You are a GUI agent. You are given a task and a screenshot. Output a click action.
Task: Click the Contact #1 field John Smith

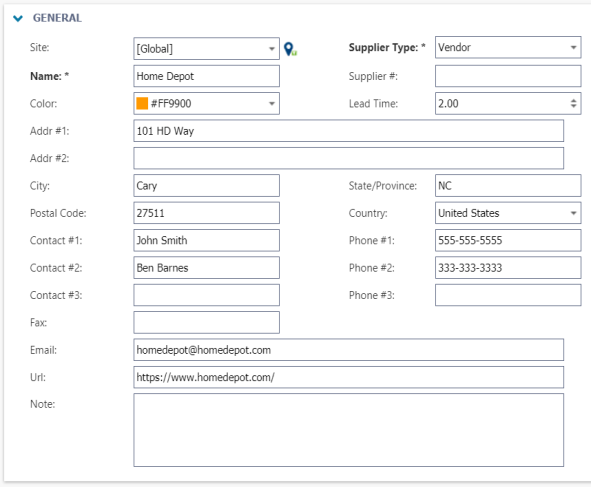coord(206,240)
